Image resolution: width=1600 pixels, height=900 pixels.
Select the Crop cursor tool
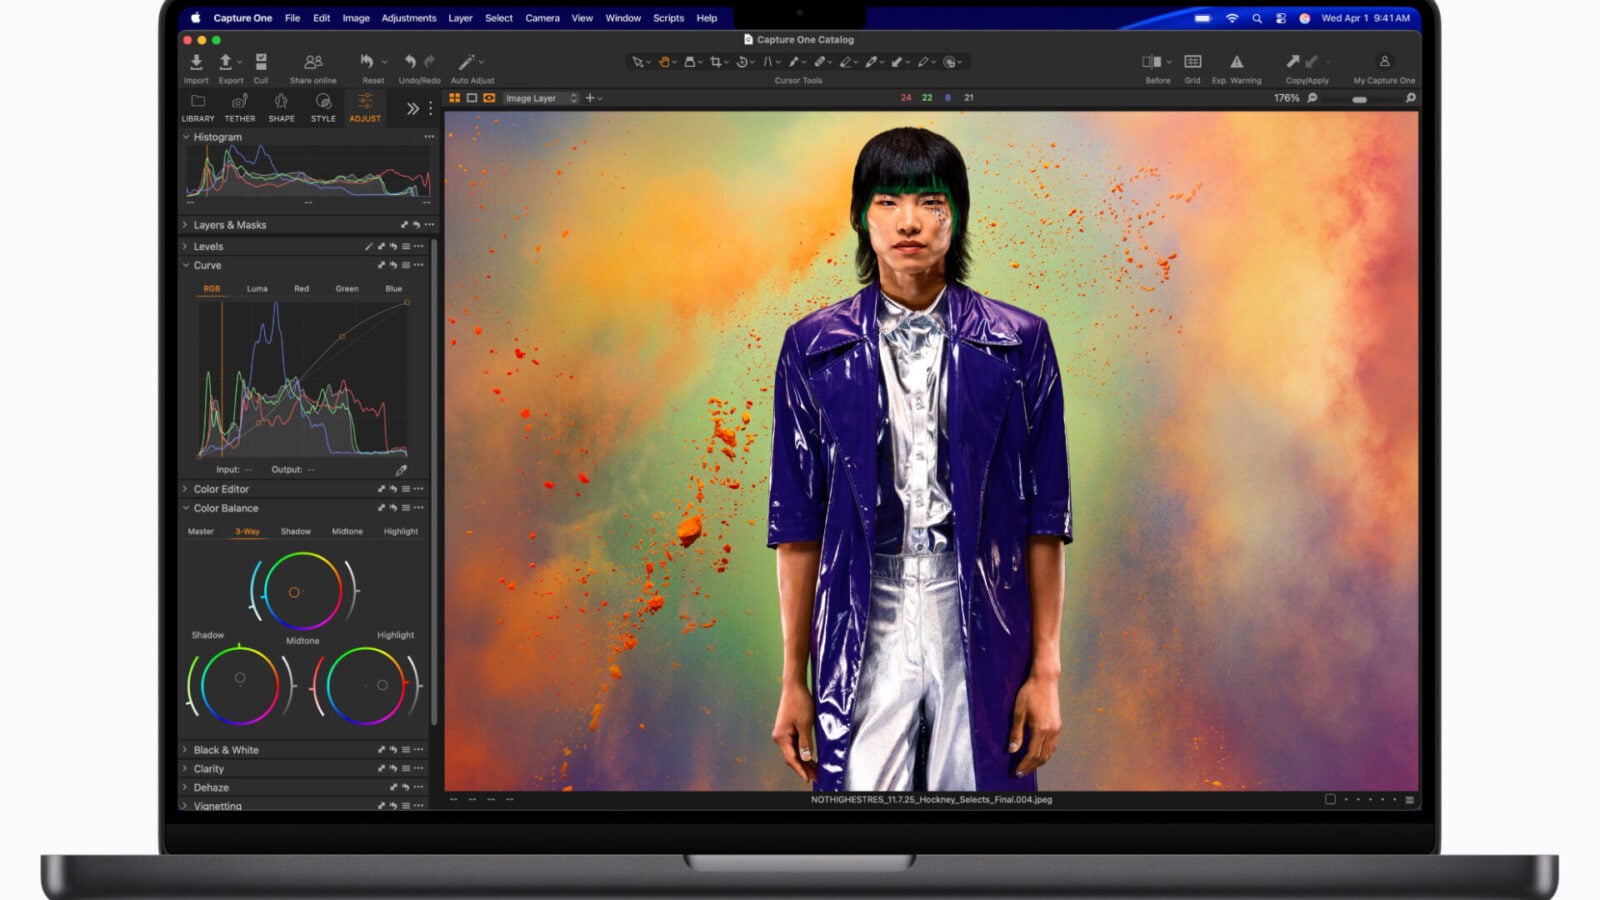(715, 62)
